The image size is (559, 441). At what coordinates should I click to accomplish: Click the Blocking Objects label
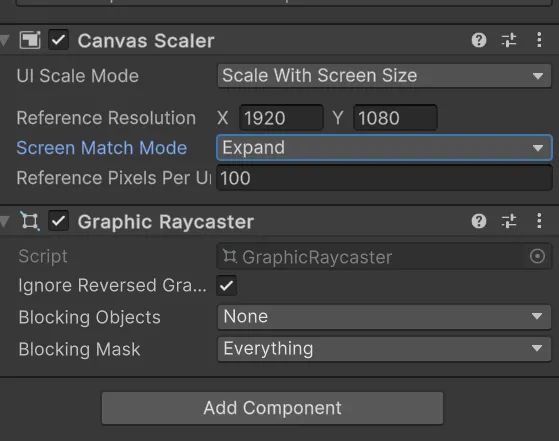[x=89, y=317]
